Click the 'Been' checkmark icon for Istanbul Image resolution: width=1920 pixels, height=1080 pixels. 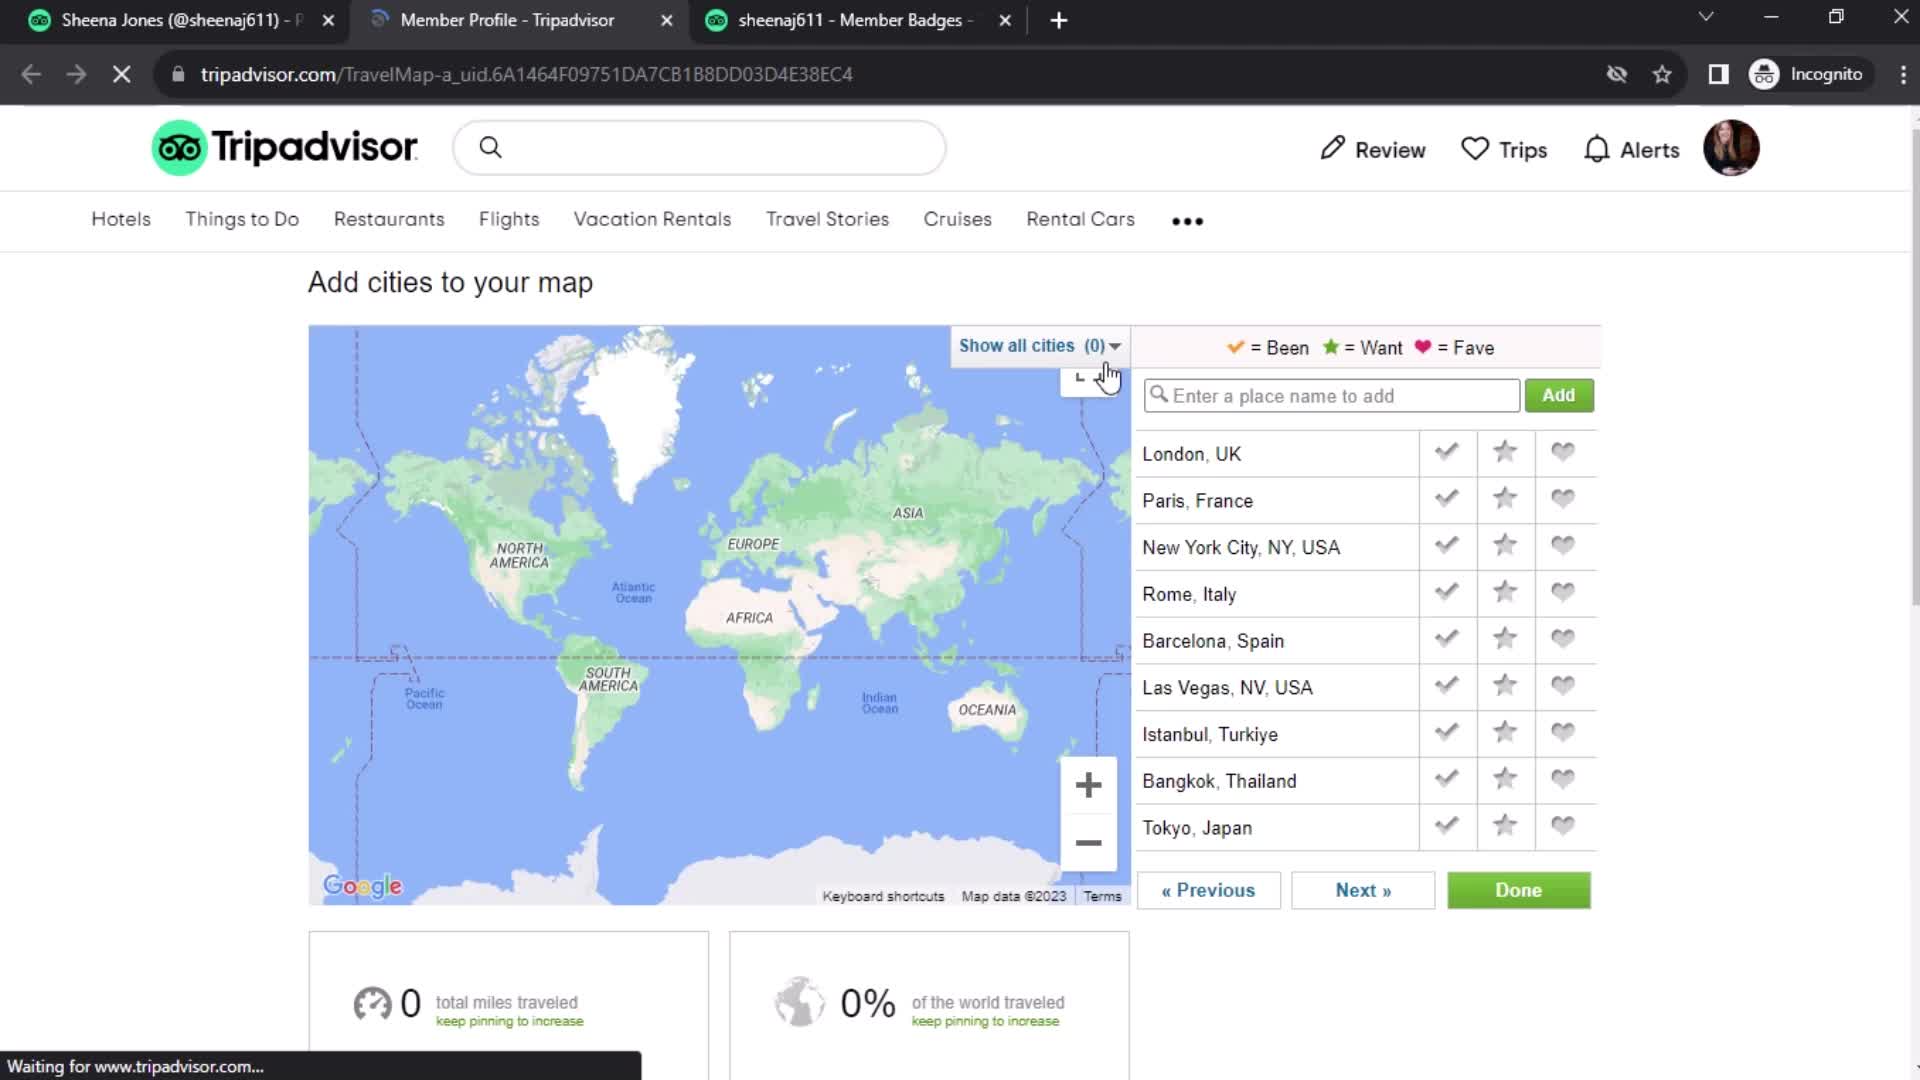pos(1445,733)
